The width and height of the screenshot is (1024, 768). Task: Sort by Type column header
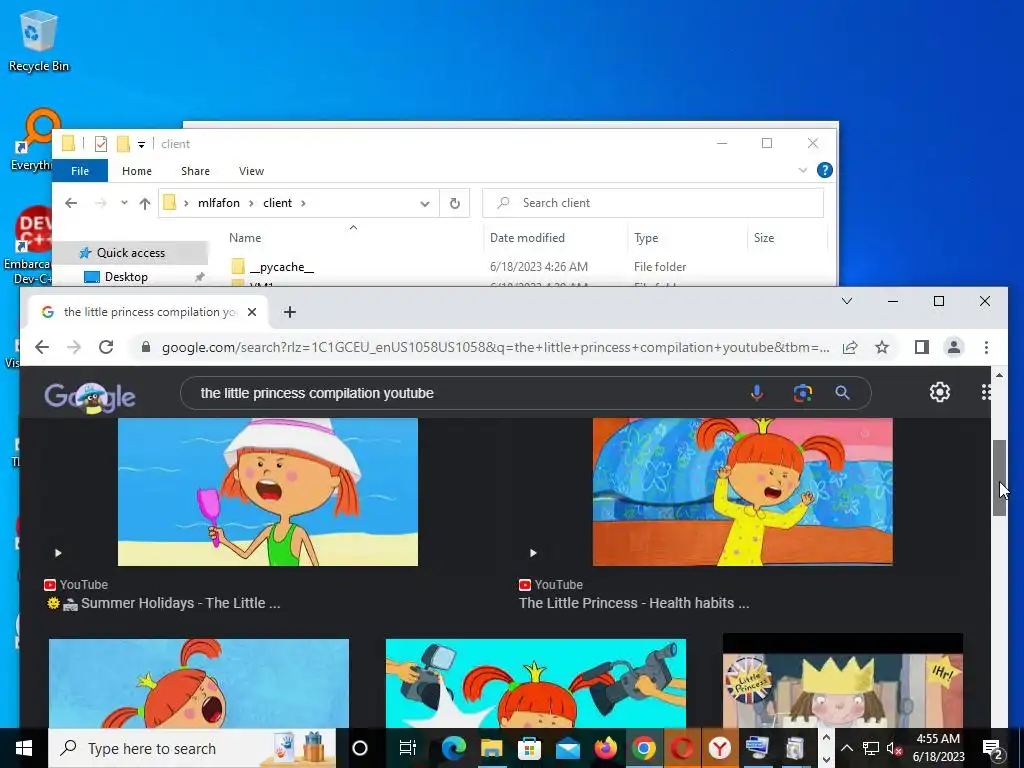tap(646, 238)
